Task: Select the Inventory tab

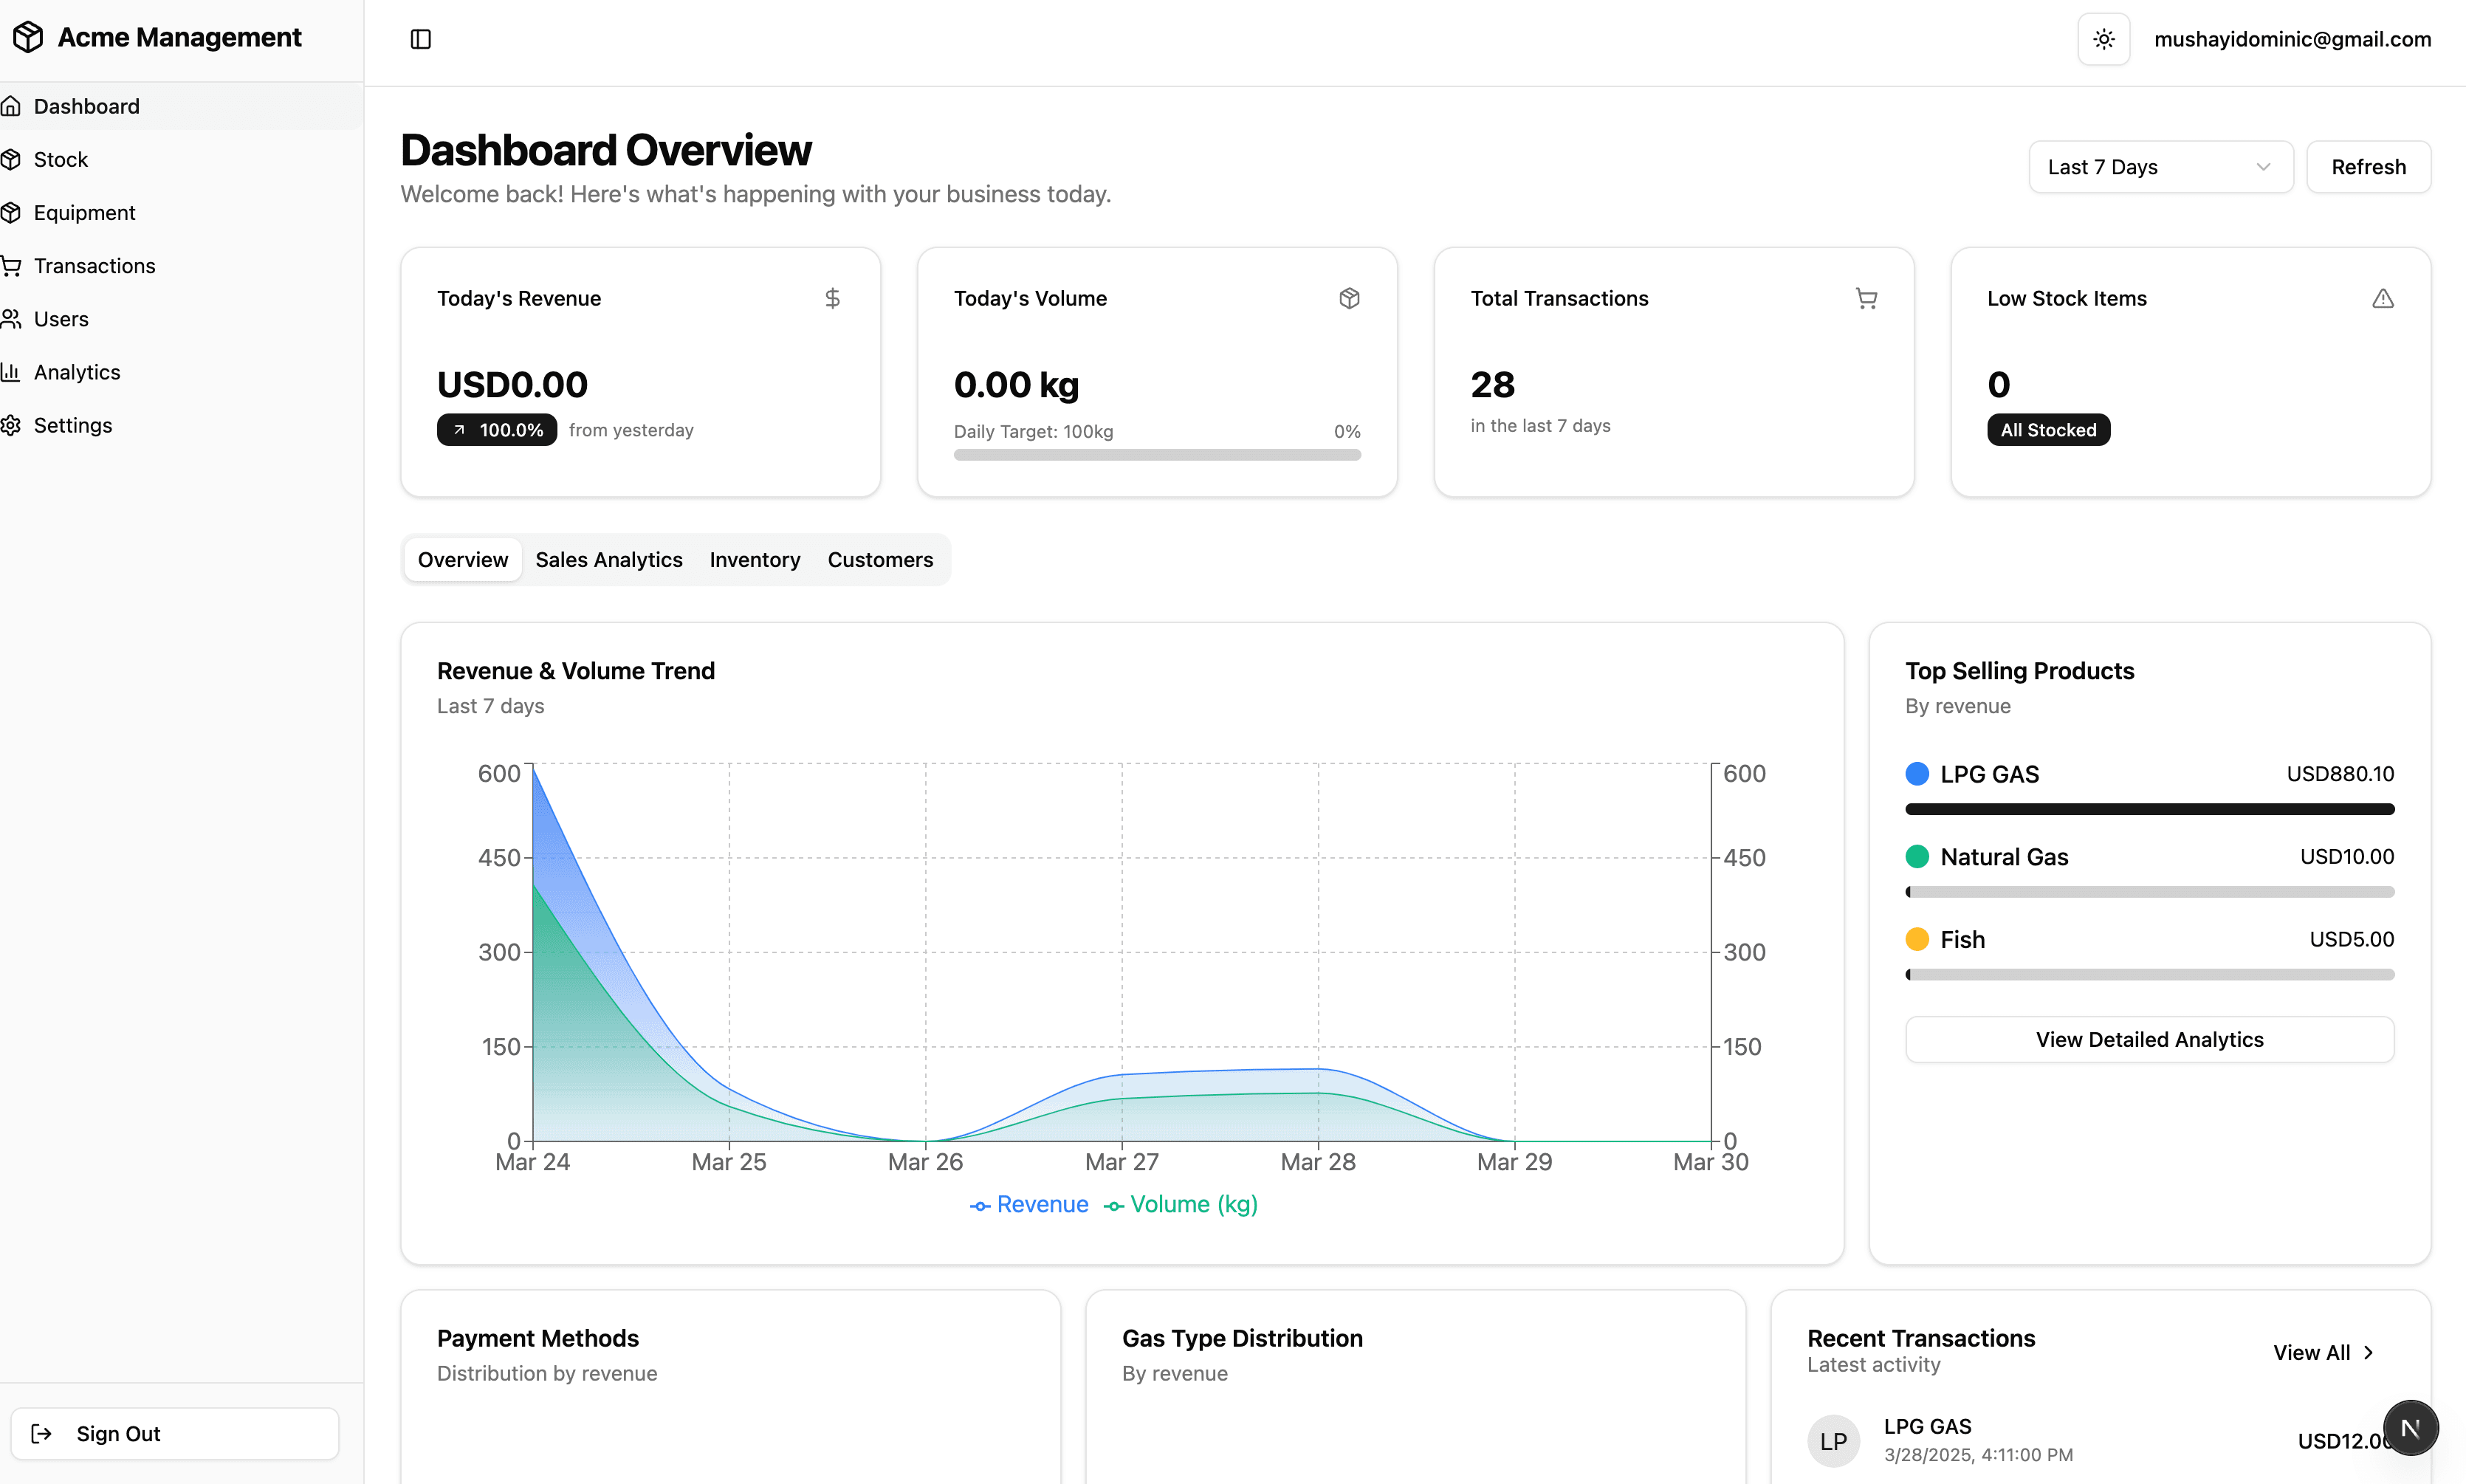Action: (x=754, y=560)
